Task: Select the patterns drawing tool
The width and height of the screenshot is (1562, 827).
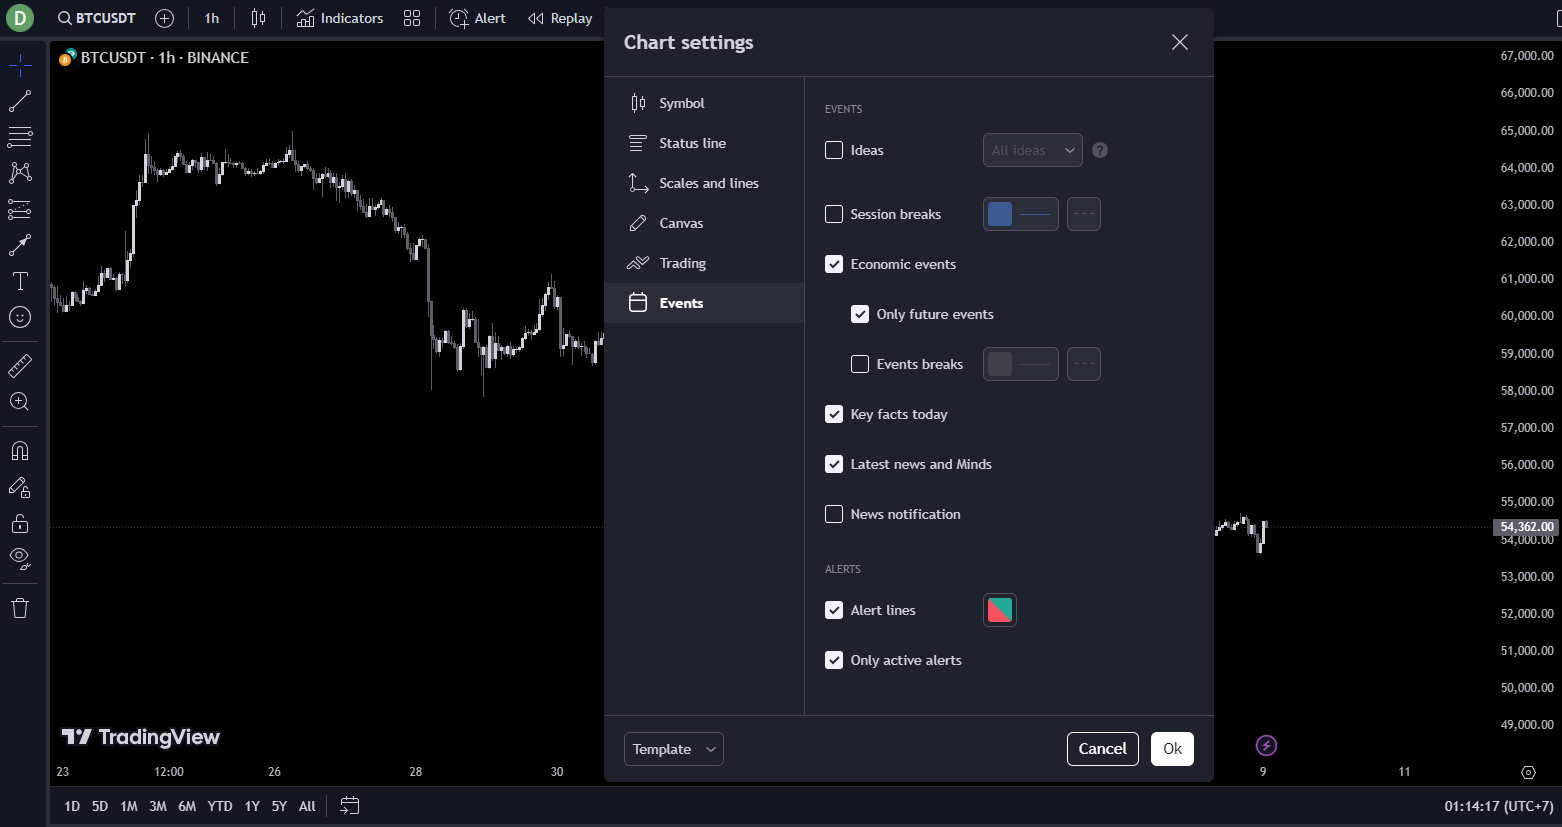Action: (x=20, y=172)
